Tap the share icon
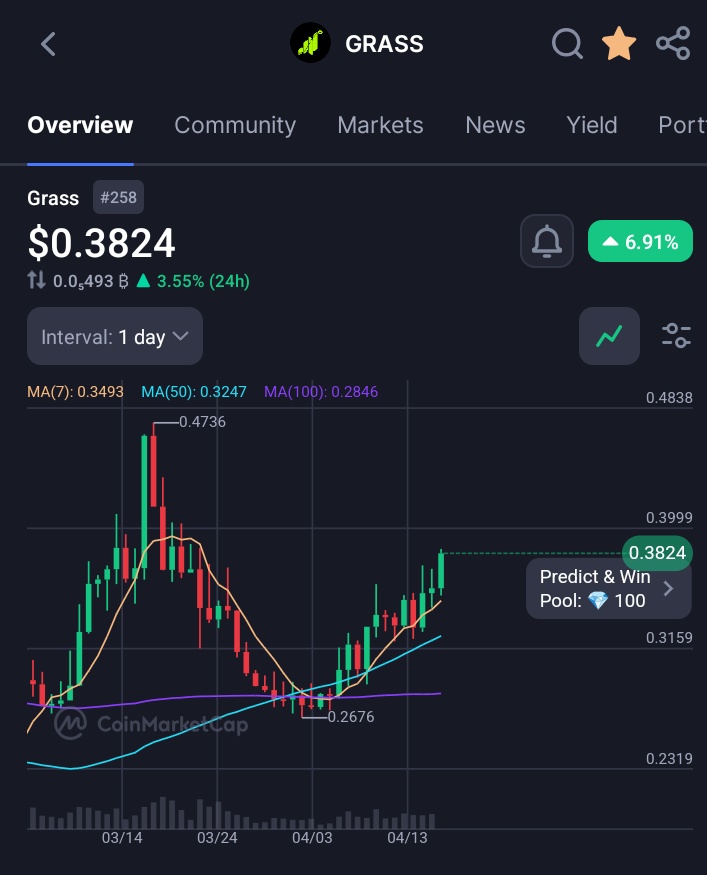707x875 pixels. [673, 44]
